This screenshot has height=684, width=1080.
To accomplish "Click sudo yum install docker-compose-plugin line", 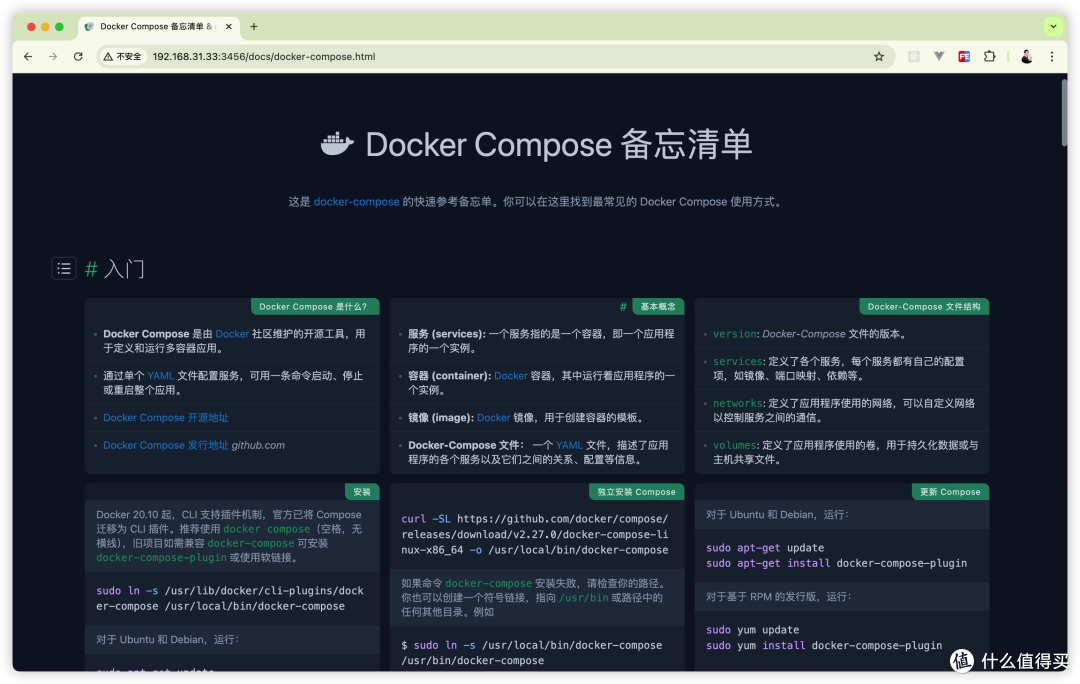I will pos(824,645).
